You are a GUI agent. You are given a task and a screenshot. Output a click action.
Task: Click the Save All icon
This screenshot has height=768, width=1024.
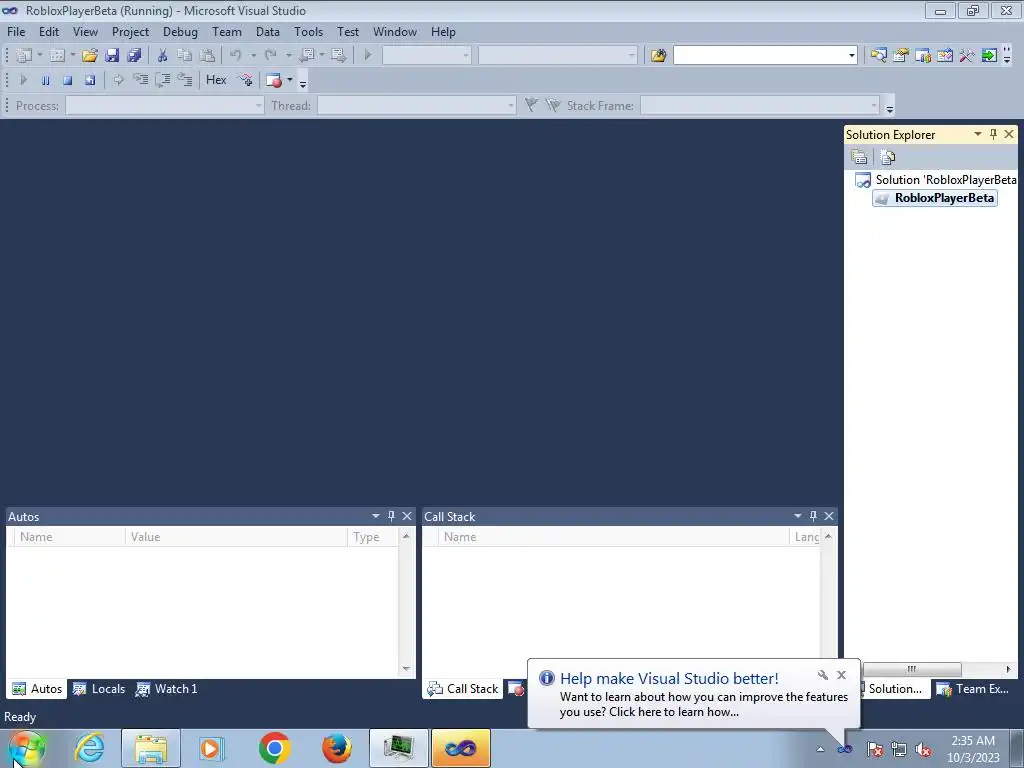(x=135, y=56)
